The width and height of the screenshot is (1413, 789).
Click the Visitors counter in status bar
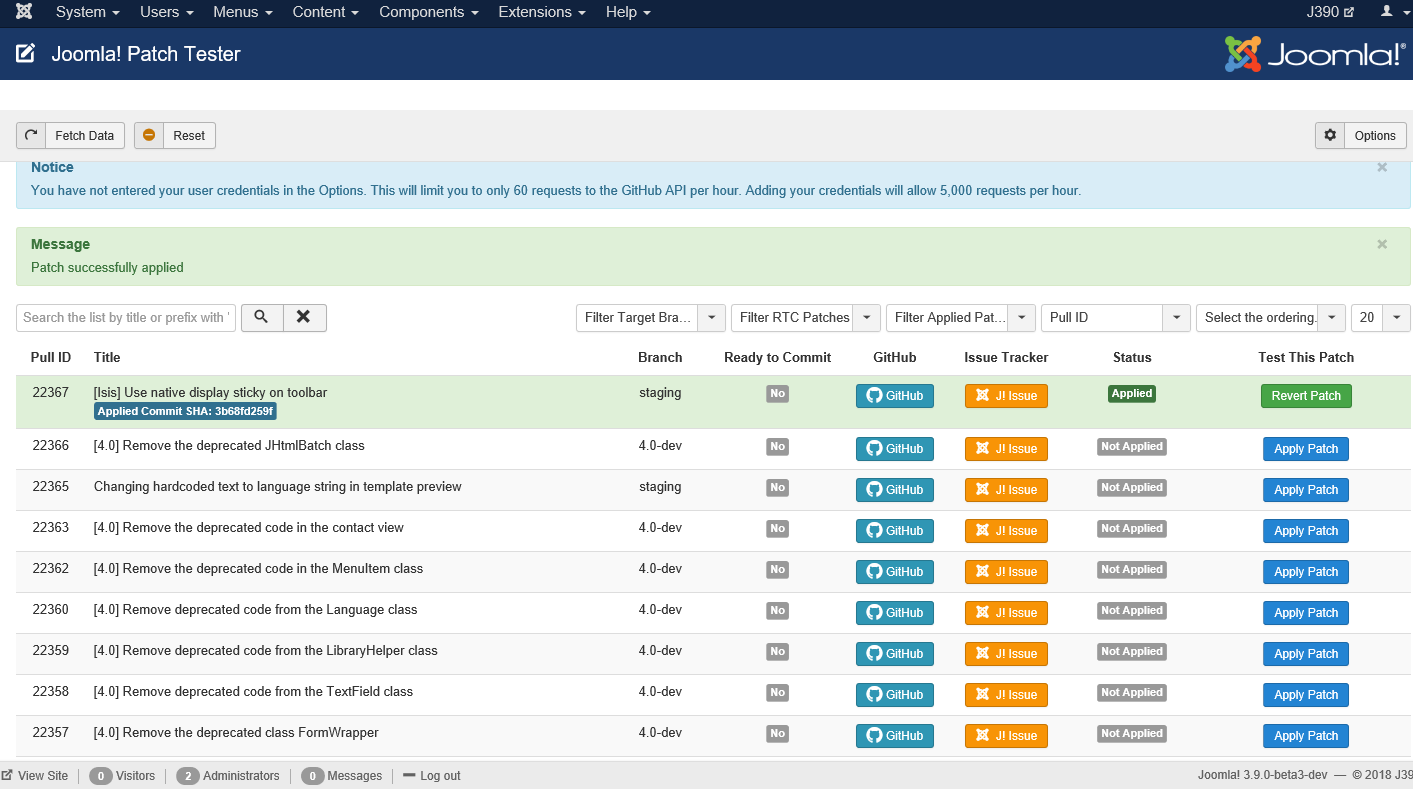tap(122, 776)
